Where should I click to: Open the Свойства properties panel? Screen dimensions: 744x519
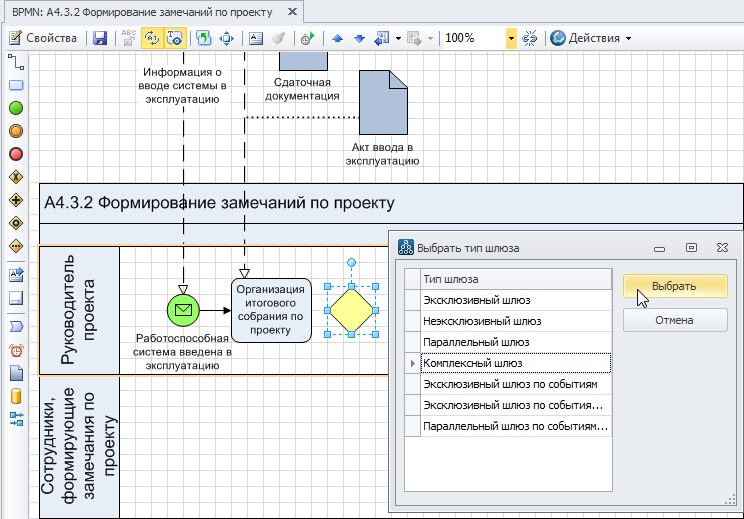[43, 38]
